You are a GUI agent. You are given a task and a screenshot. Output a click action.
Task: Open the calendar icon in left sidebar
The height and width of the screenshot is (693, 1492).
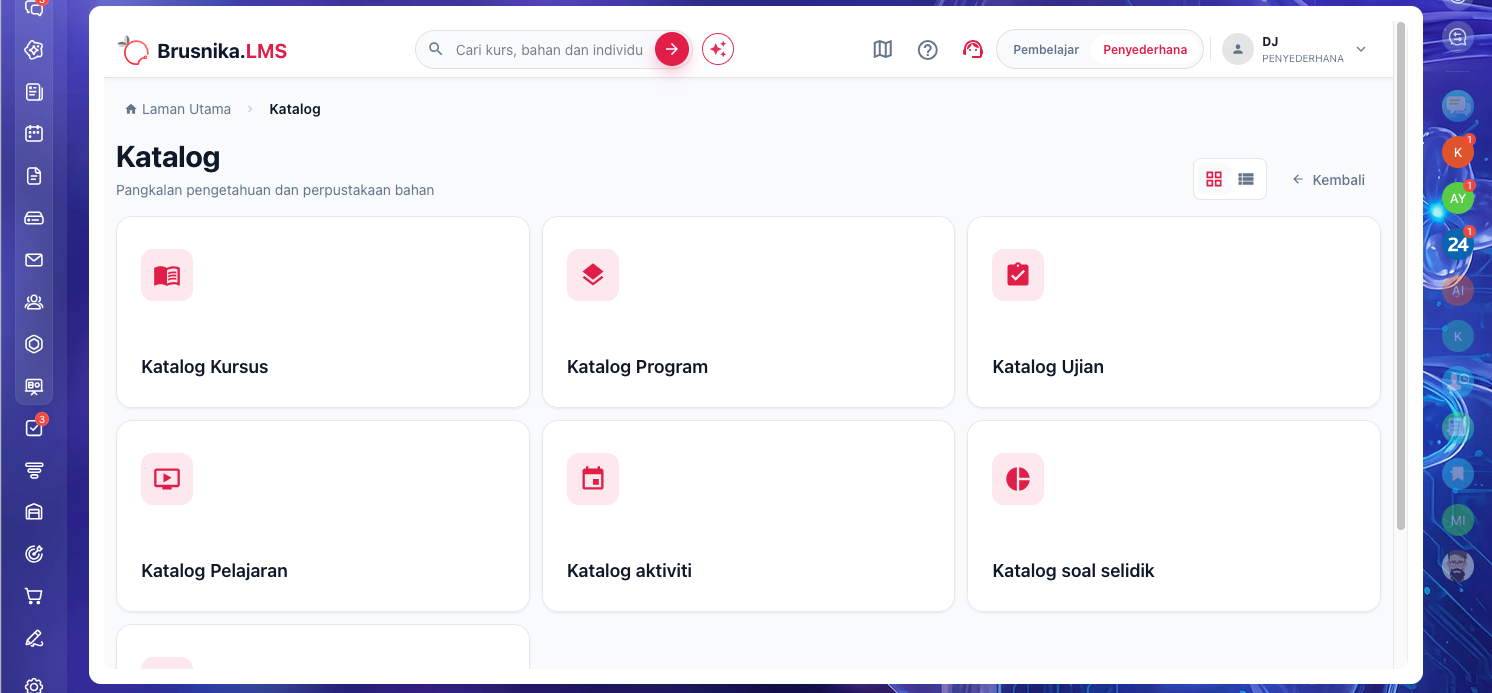34,134
